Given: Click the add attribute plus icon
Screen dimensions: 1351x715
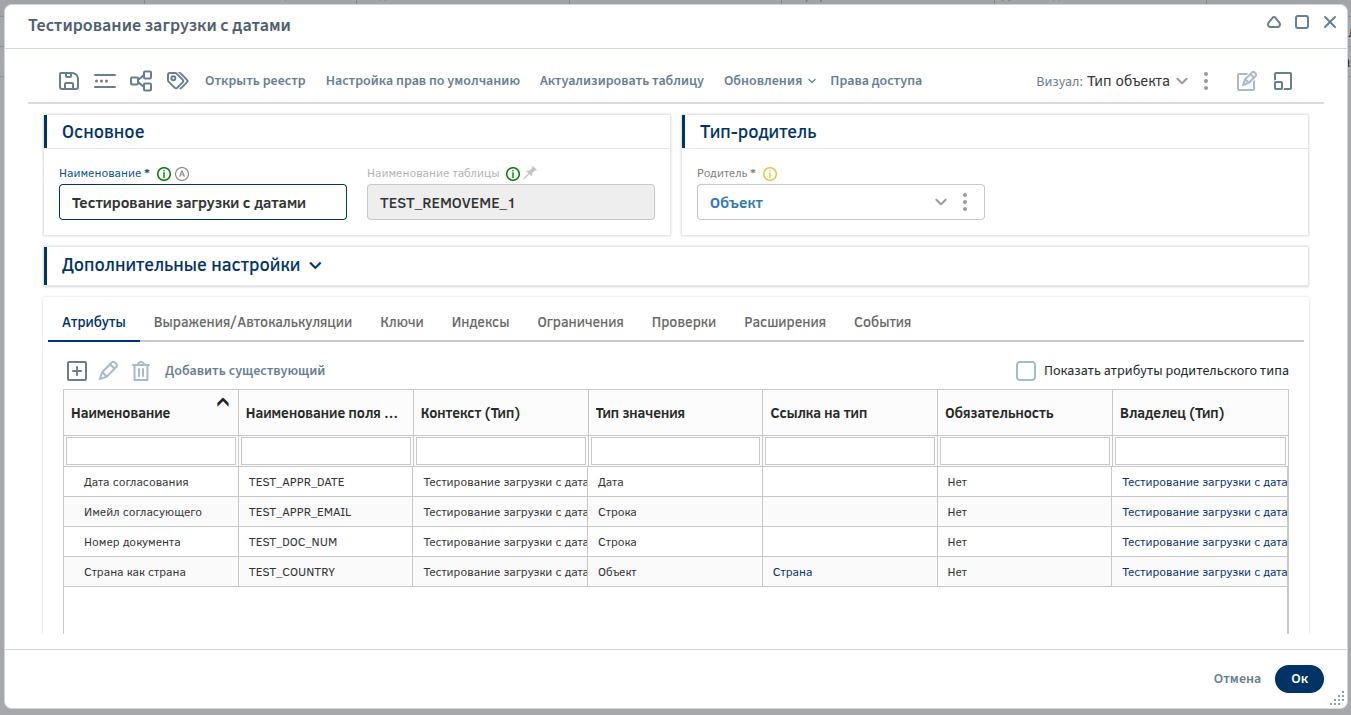Looking at the screenshot, I should click(77, 371).
